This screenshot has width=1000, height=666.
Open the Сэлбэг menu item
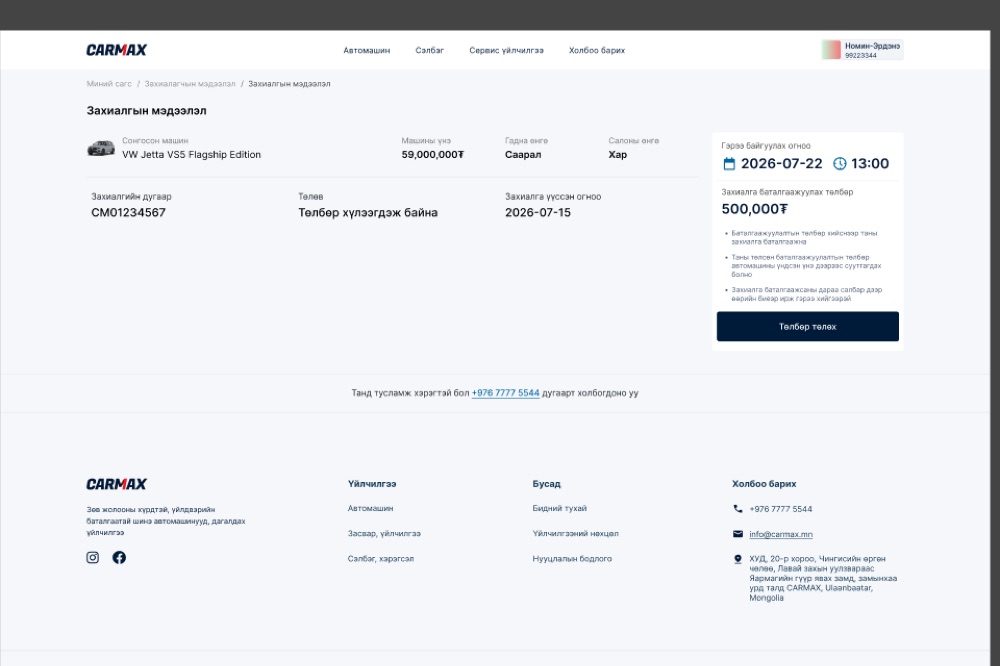click(x=429, y=50)
